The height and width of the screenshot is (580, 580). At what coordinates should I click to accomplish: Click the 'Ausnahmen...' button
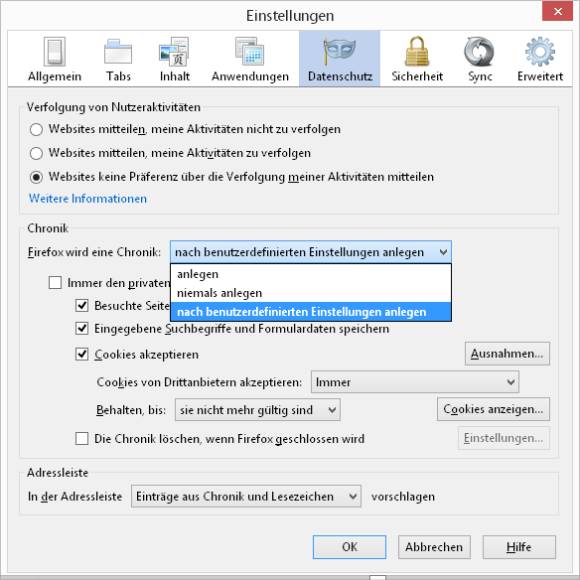[x=507, y=354]
